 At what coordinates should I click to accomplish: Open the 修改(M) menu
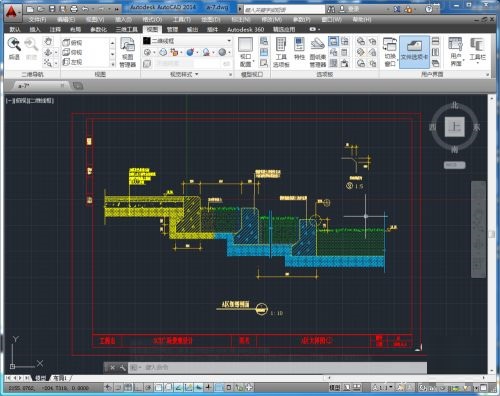tap(271, 20)
